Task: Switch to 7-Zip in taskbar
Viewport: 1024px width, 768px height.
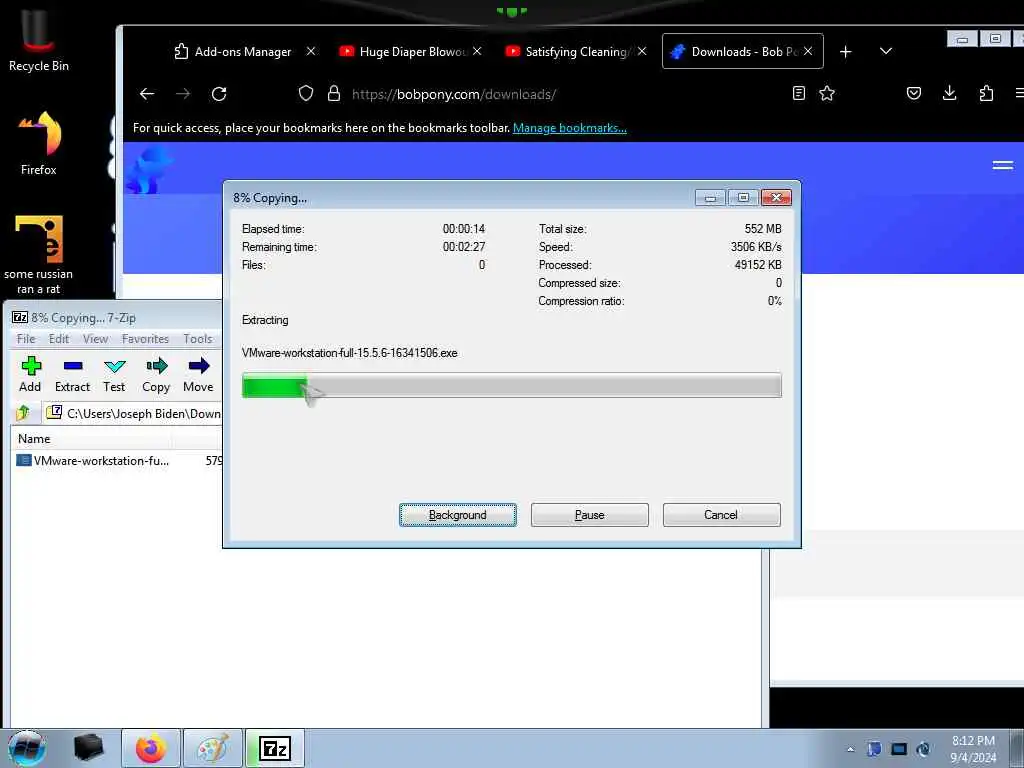Action: coord(275,748)
